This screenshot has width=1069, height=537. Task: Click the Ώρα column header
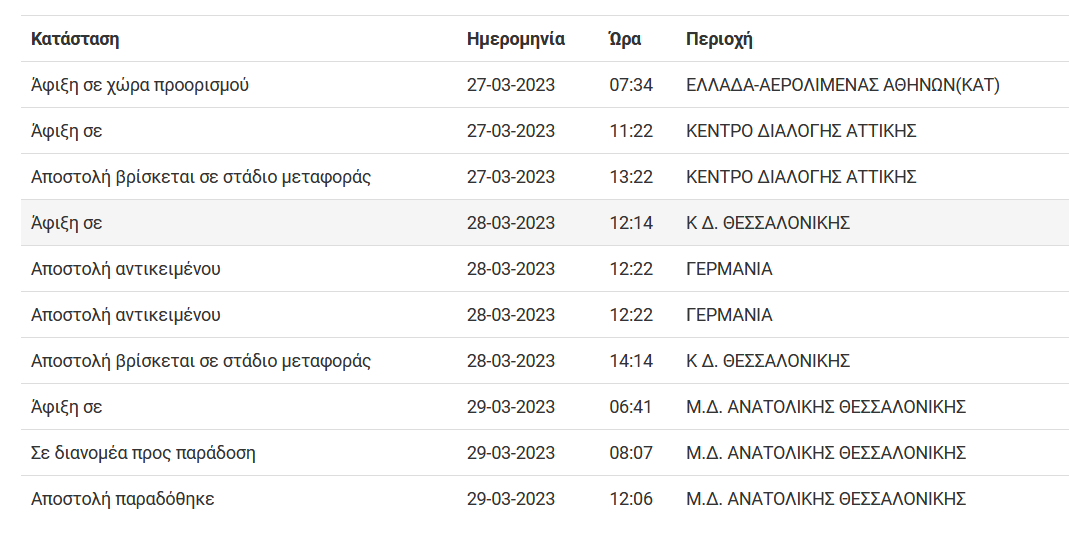pyautogui.click(x=624, y=39)
